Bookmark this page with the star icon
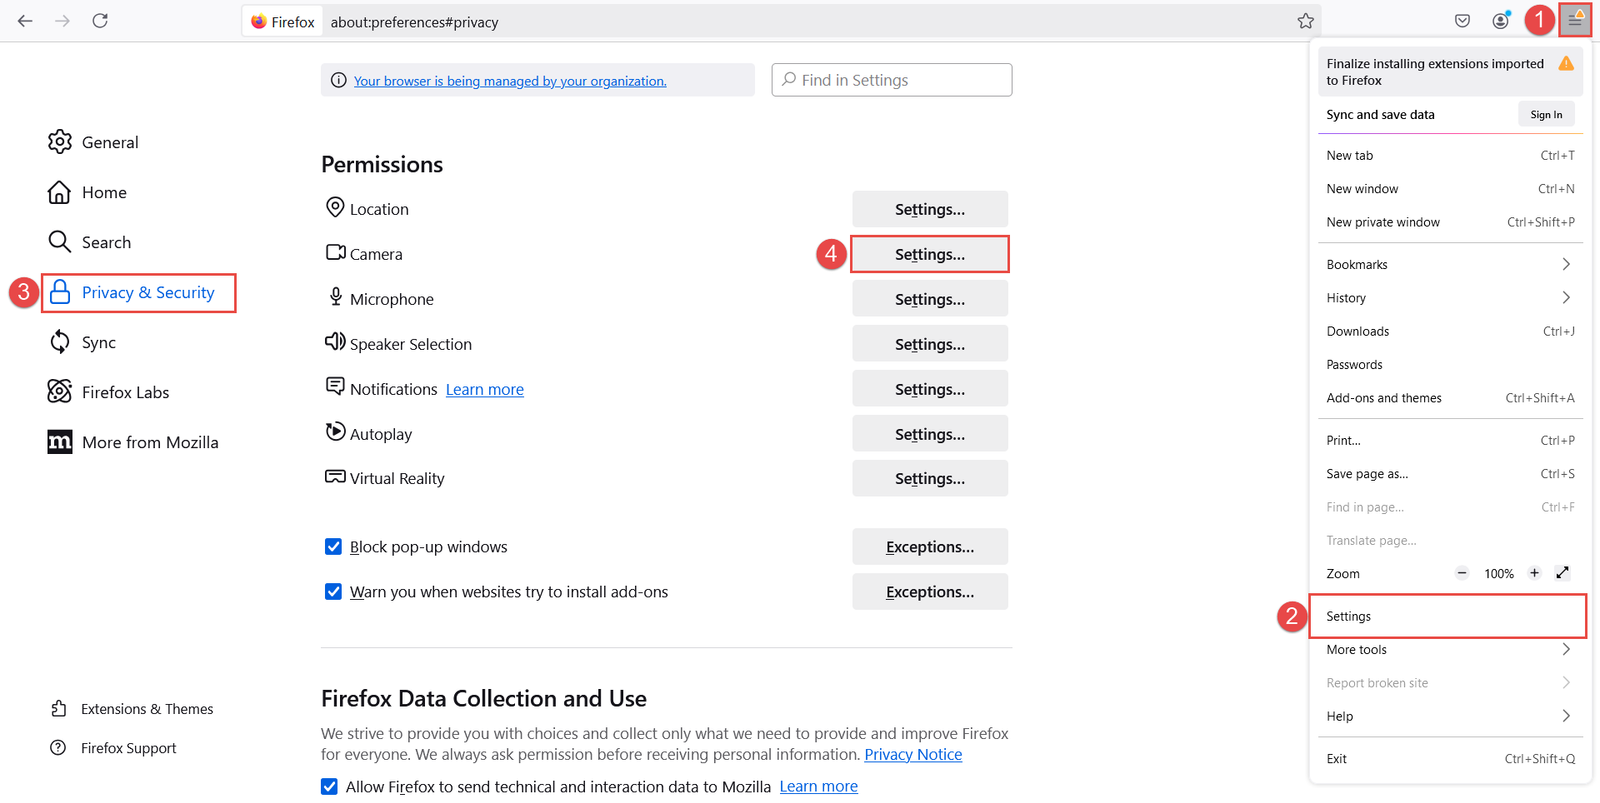 tap(1305, 21)
